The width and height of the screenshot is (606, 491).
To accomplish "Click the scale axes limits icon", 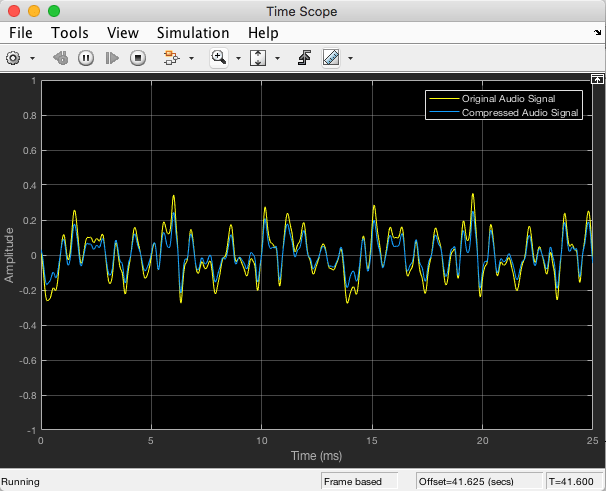I will pyautogui.click(x=258, y=58).
